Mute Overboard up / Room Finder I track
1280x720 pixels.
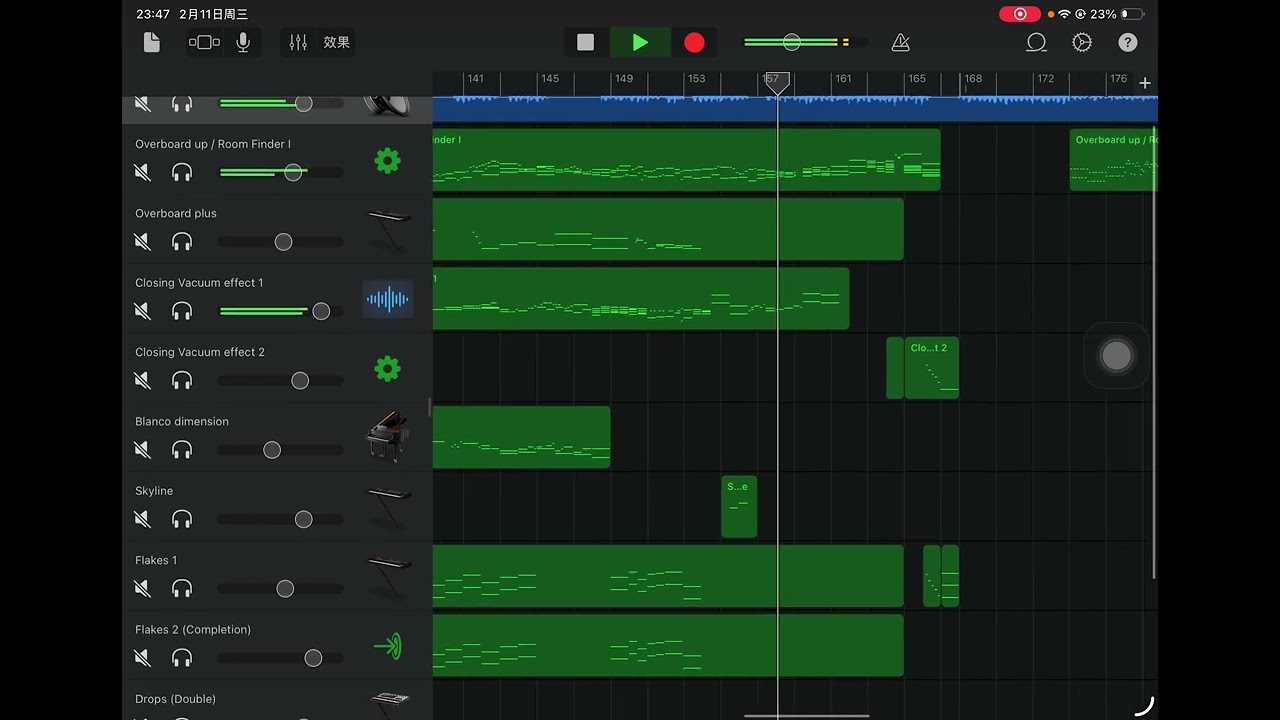(142, 173)
